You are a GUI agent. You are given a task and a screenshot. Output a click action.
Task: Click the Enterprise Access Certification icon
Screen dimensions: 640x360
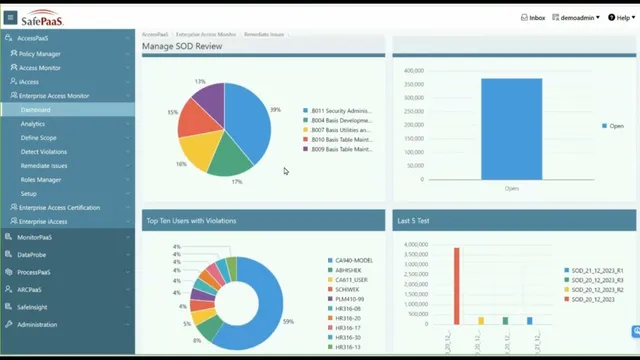pyautogui.click(x=14, y=207)
